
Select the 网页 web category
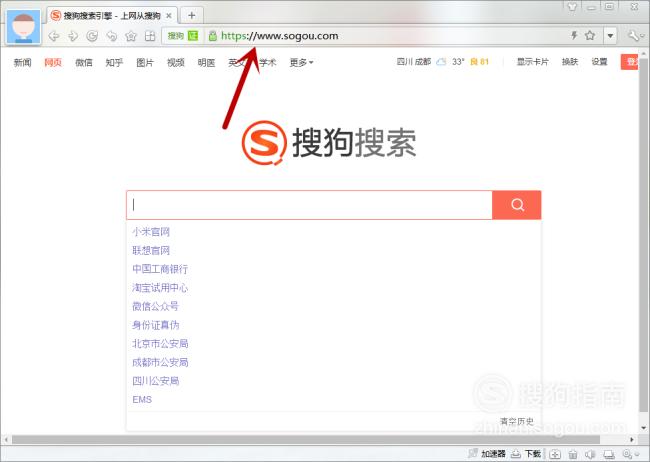click(x=53, y=62)
